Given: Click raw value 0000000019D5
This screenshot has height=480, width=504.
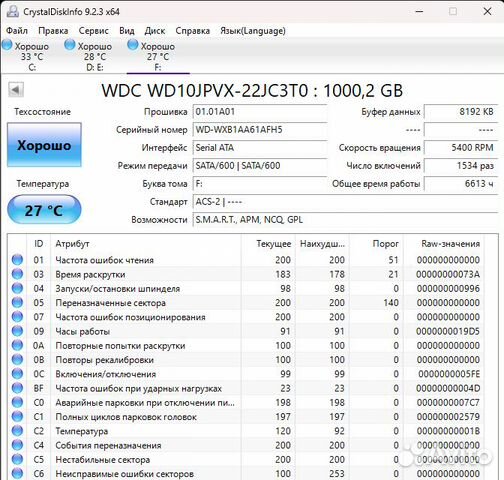Looking at the screenshot, I should pos(448,331).
